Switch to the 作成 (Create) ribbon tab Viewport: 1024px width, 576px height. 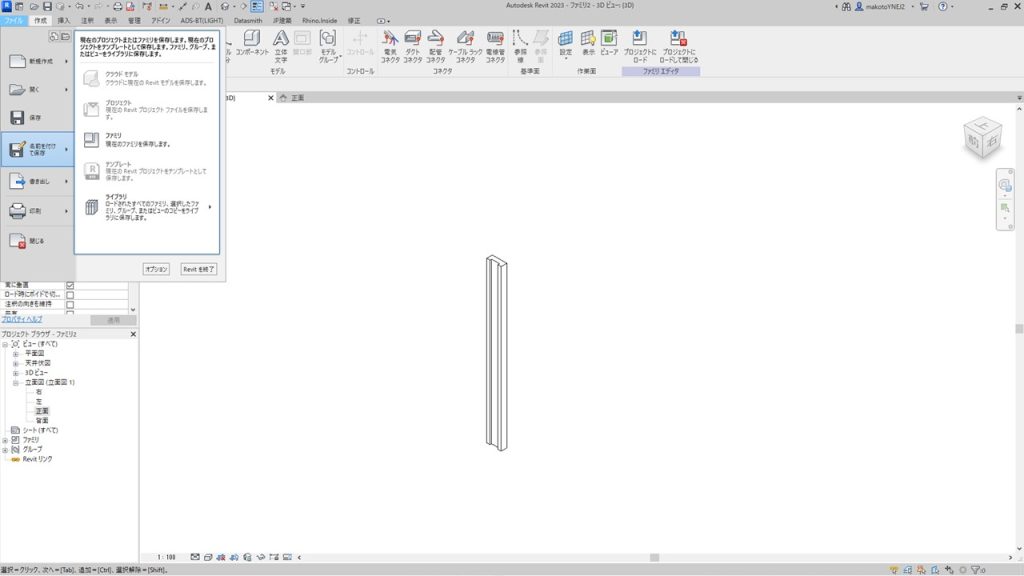click(40, 21)
